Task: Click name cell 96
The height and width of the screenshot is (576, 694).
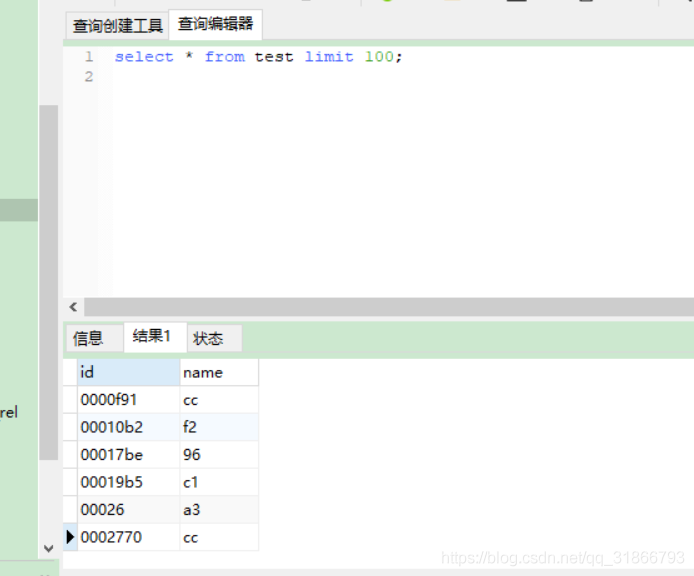Action: (219, 455)
